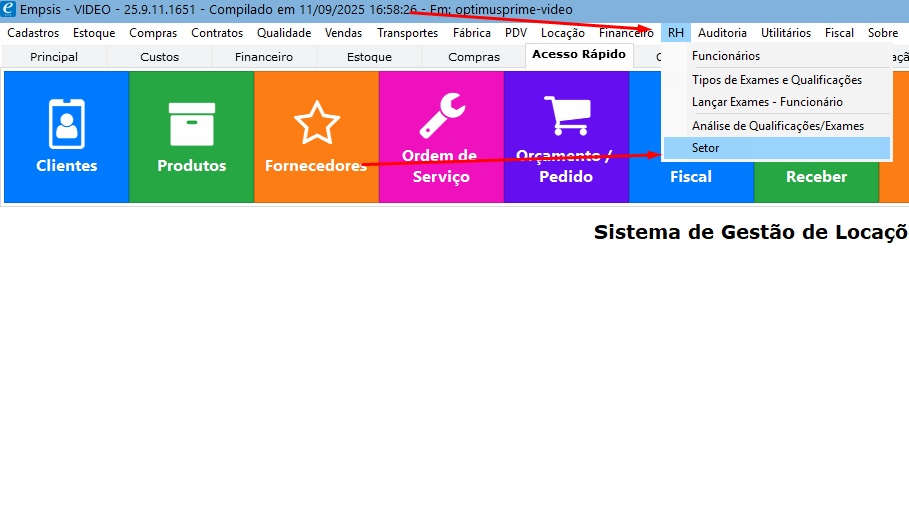Click the Fornecedores star icon tile

(x=316, y=137)
